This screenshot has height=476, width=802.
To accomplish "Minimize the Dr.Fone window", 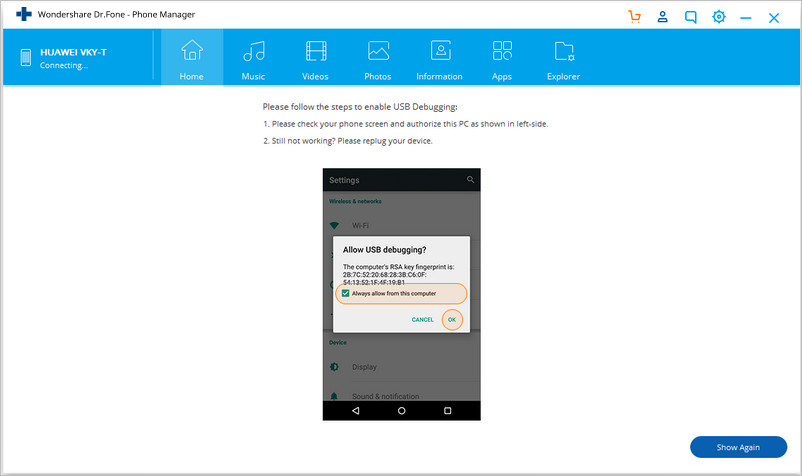I will coord(746,18).
